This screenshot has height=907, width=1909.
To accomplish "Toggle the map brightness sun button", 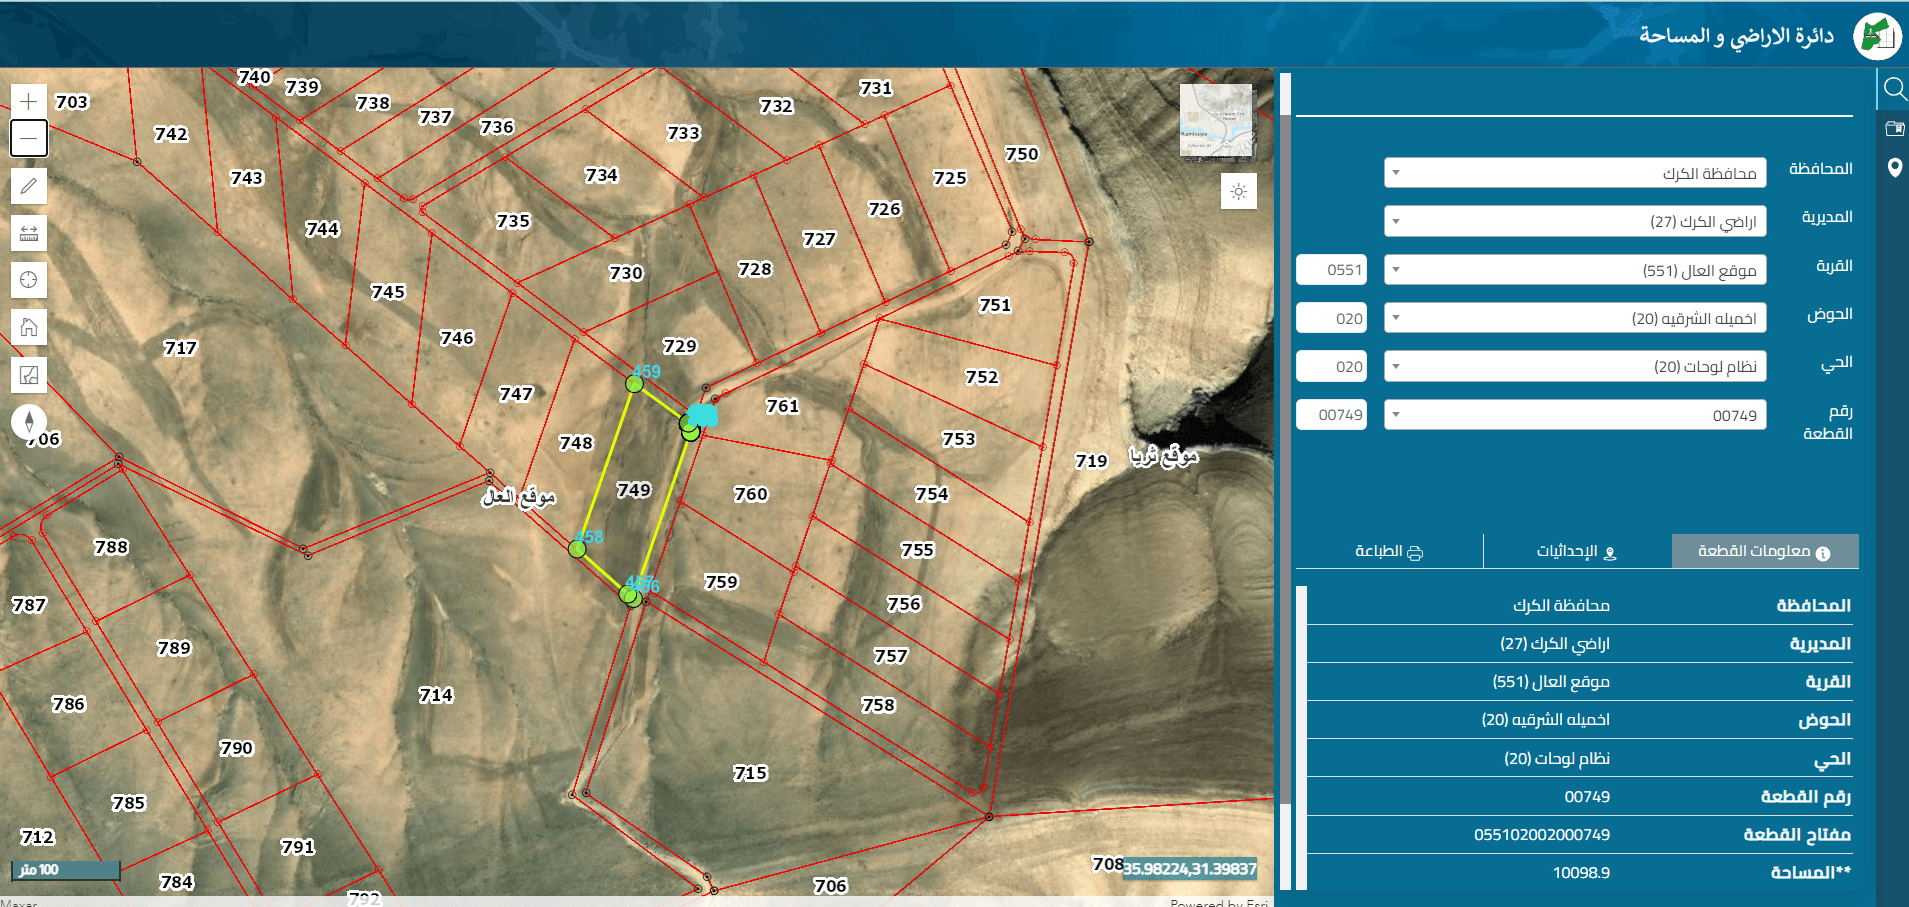I will tap(1239, 191).
